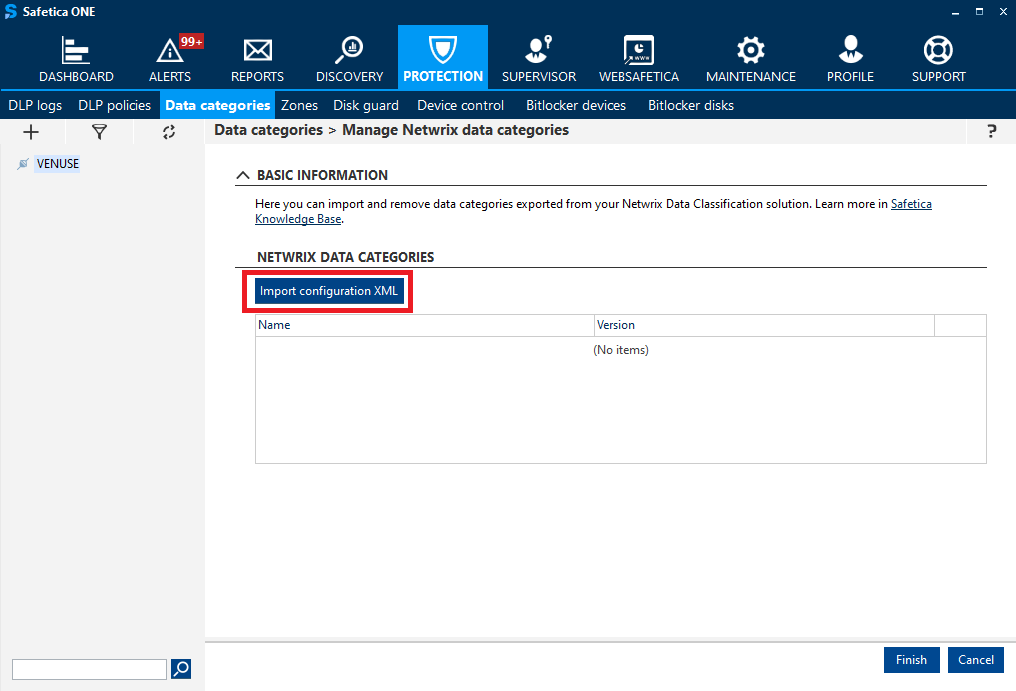
Task: Click the VENUSE tree node icon
Action: 23,163
